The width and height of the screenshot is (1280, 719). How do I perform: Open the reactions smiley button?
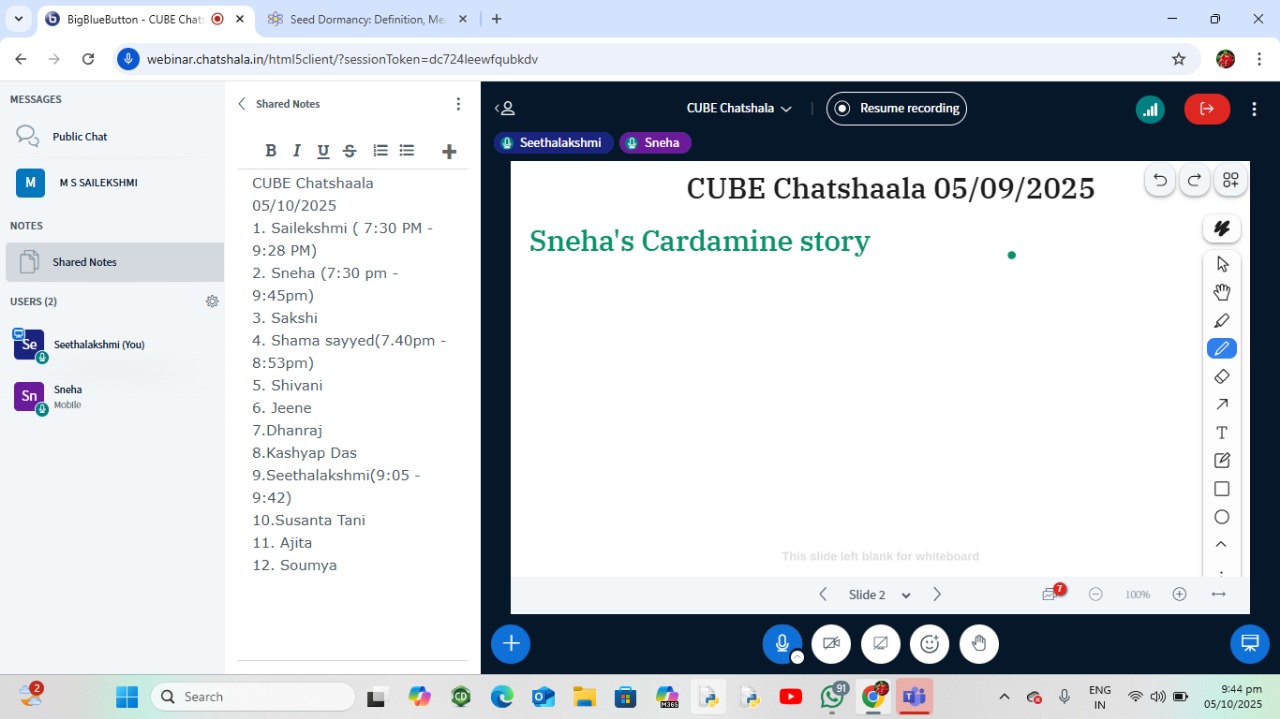tap(929, 644)
